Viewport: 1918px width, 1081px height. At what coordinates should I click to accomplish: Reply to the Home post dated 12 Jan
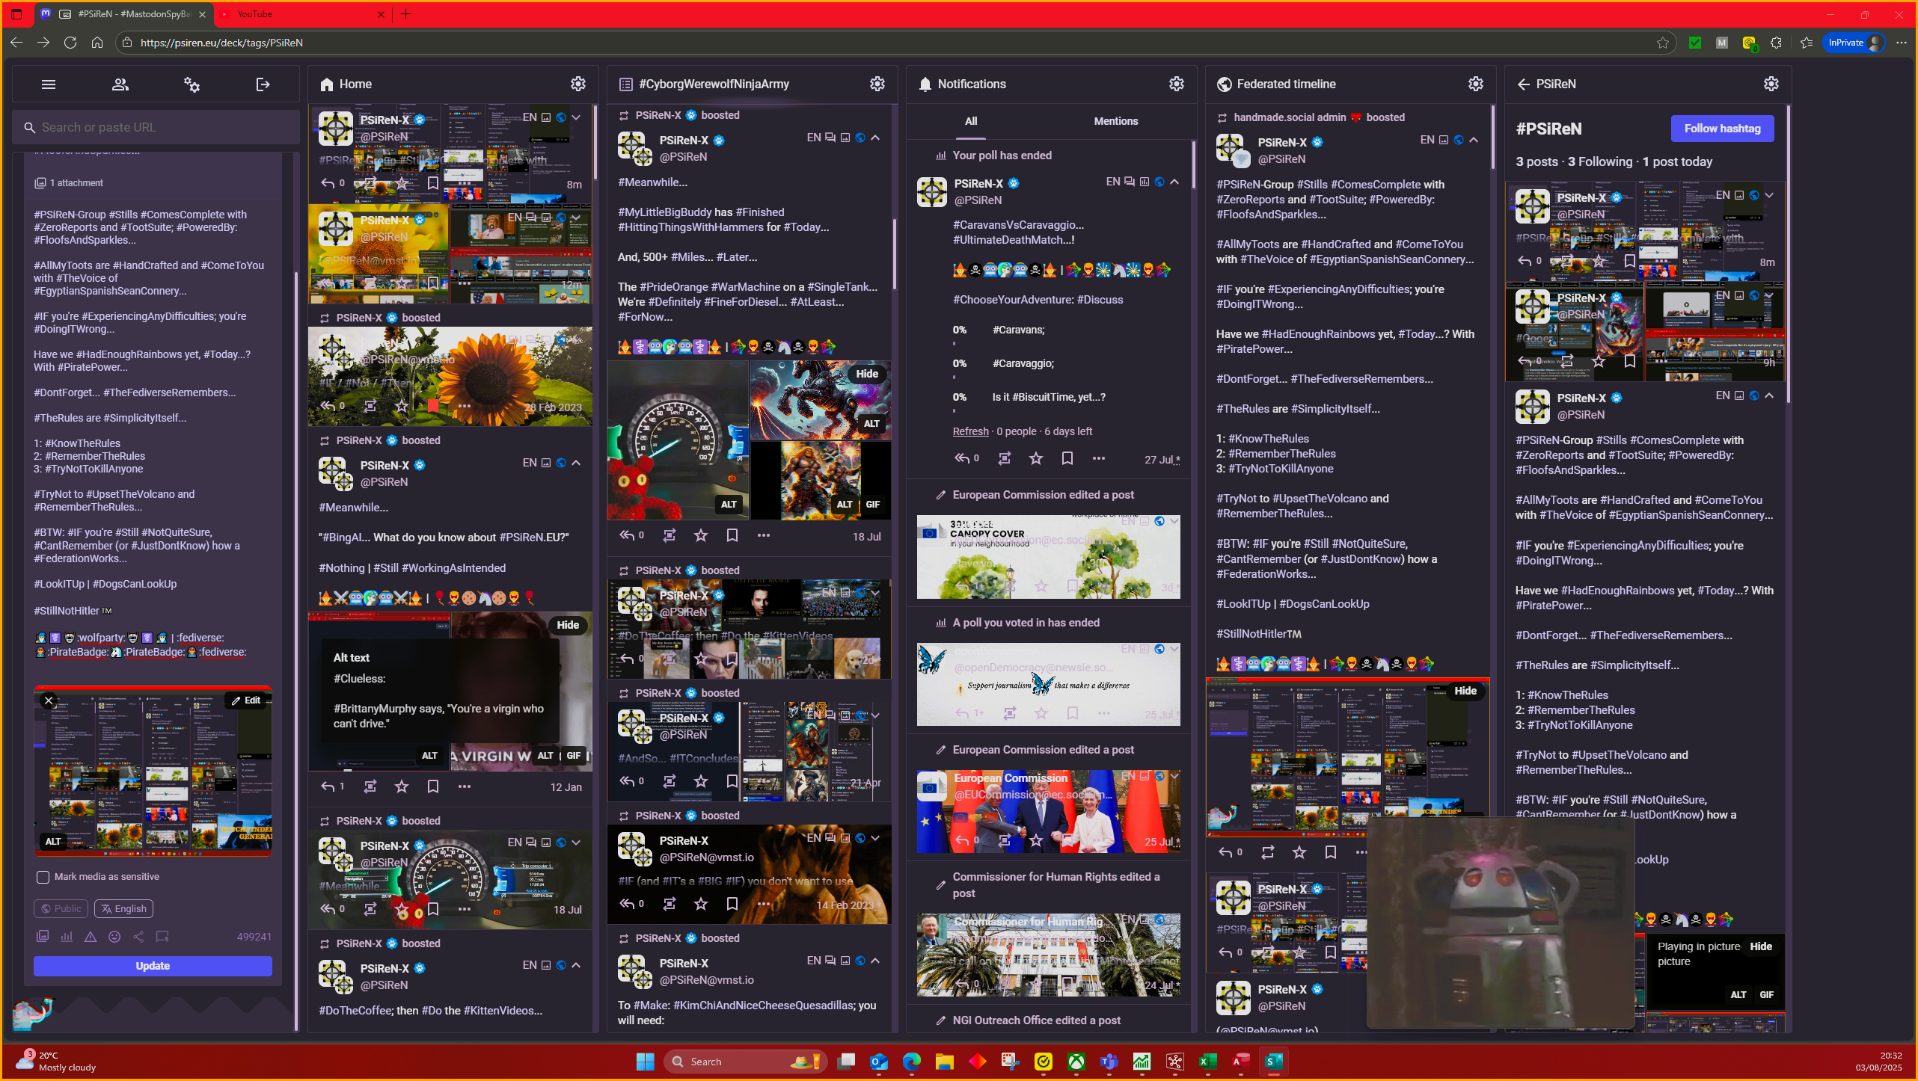point(328,787)
